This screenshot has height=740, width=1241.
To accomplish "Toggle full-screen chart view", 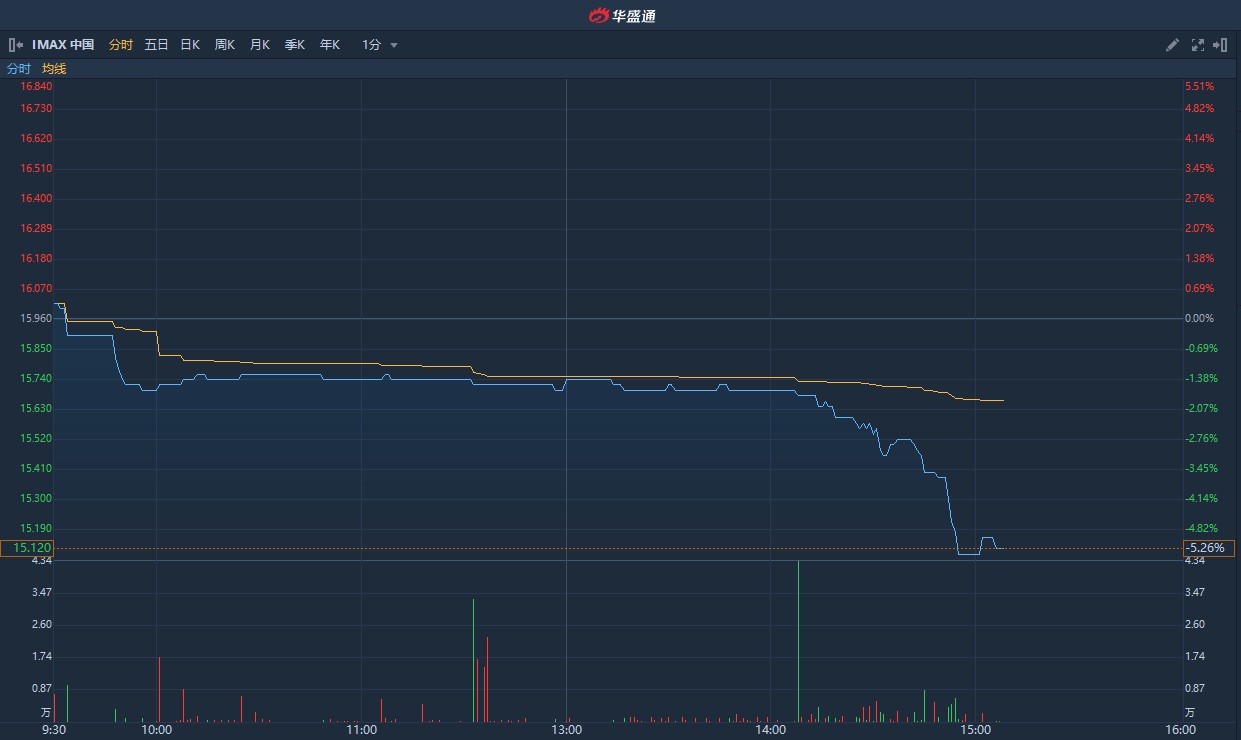I will [x=1198, y=45].
